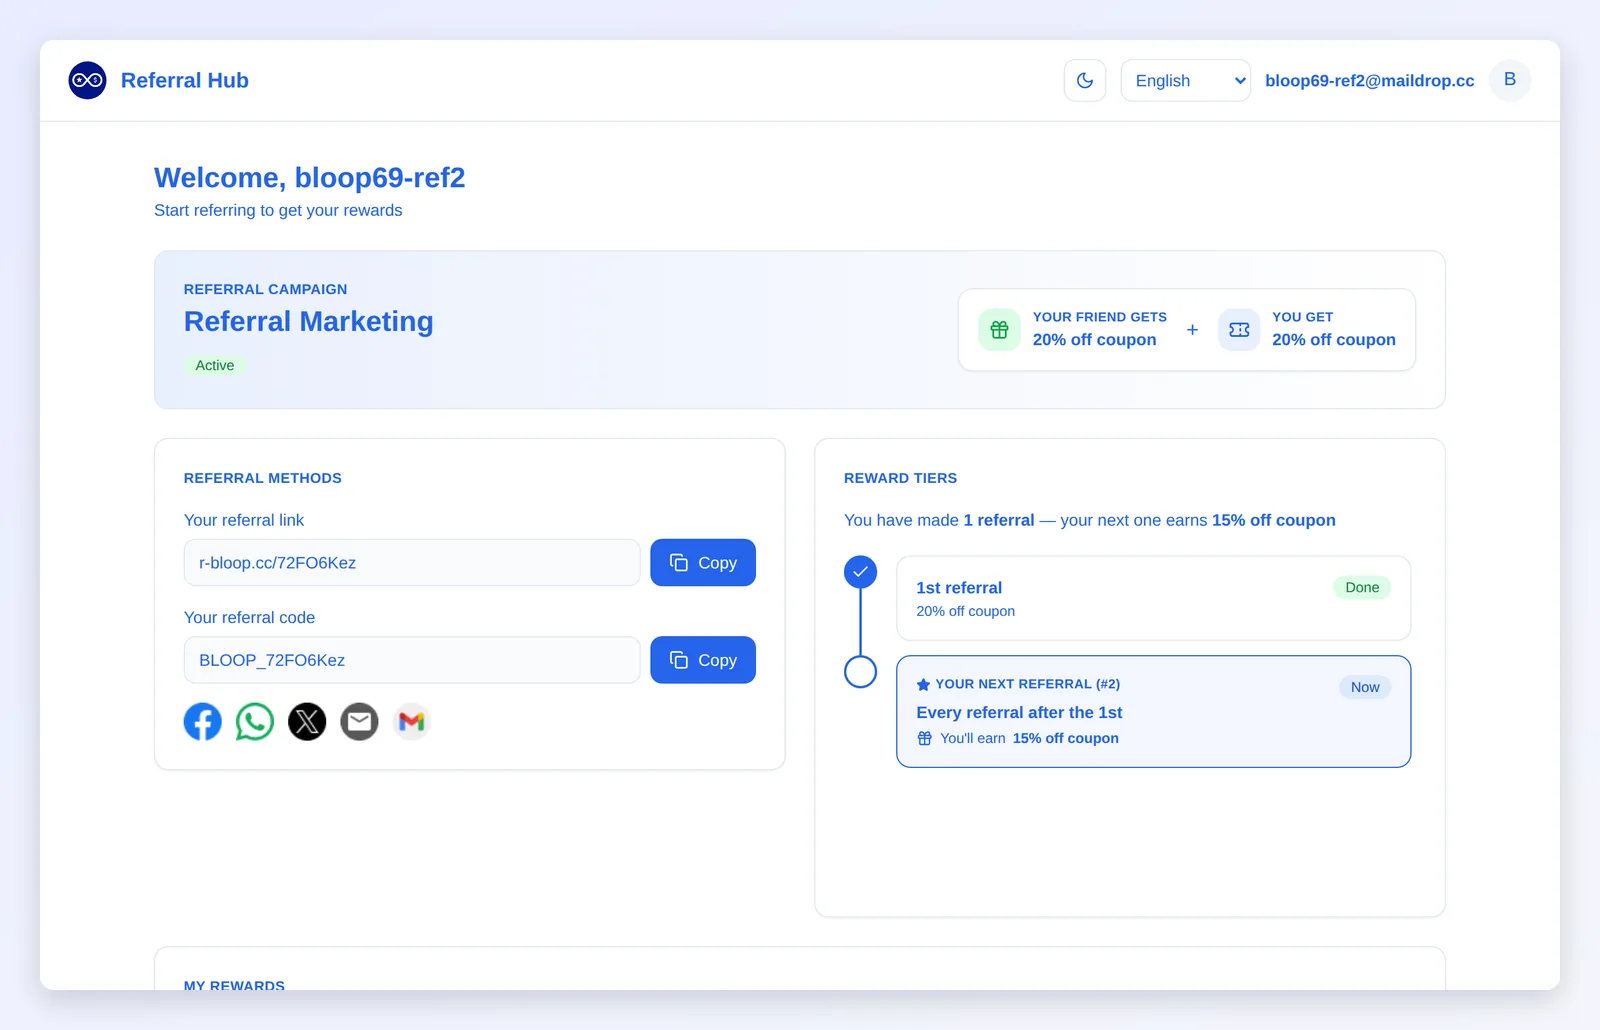
Task: Click the Welcome, bloop69-ref2 heading
Action: (x=310, y=178)
